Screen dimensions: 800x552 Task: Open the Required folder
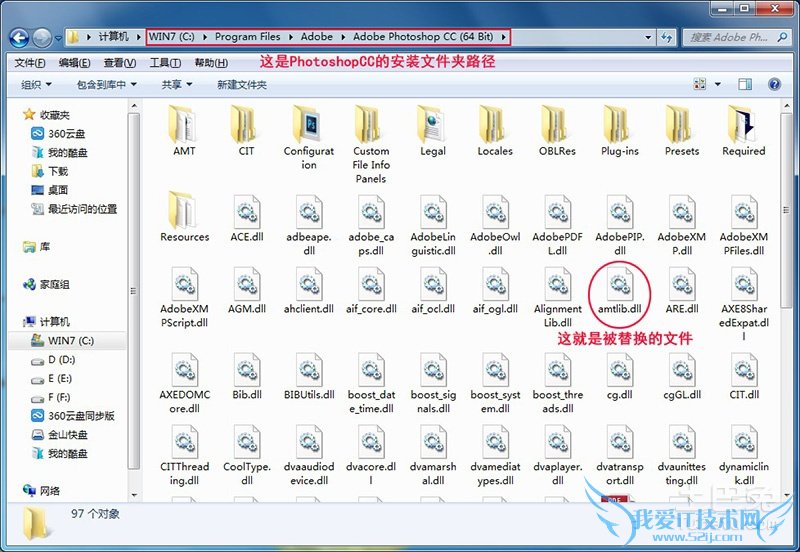click(x=744, y=131)
